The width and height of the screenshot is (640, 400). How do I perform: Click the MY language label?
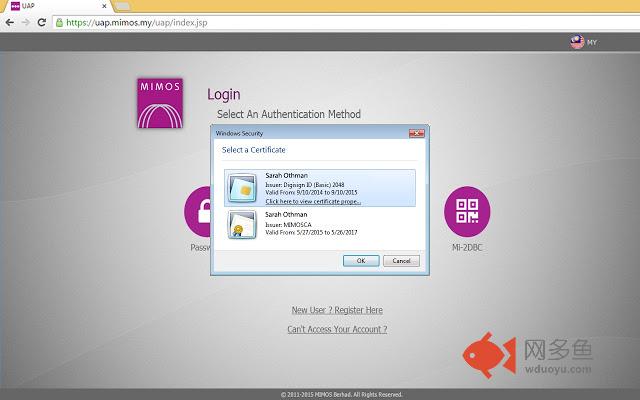pos(592,42)
